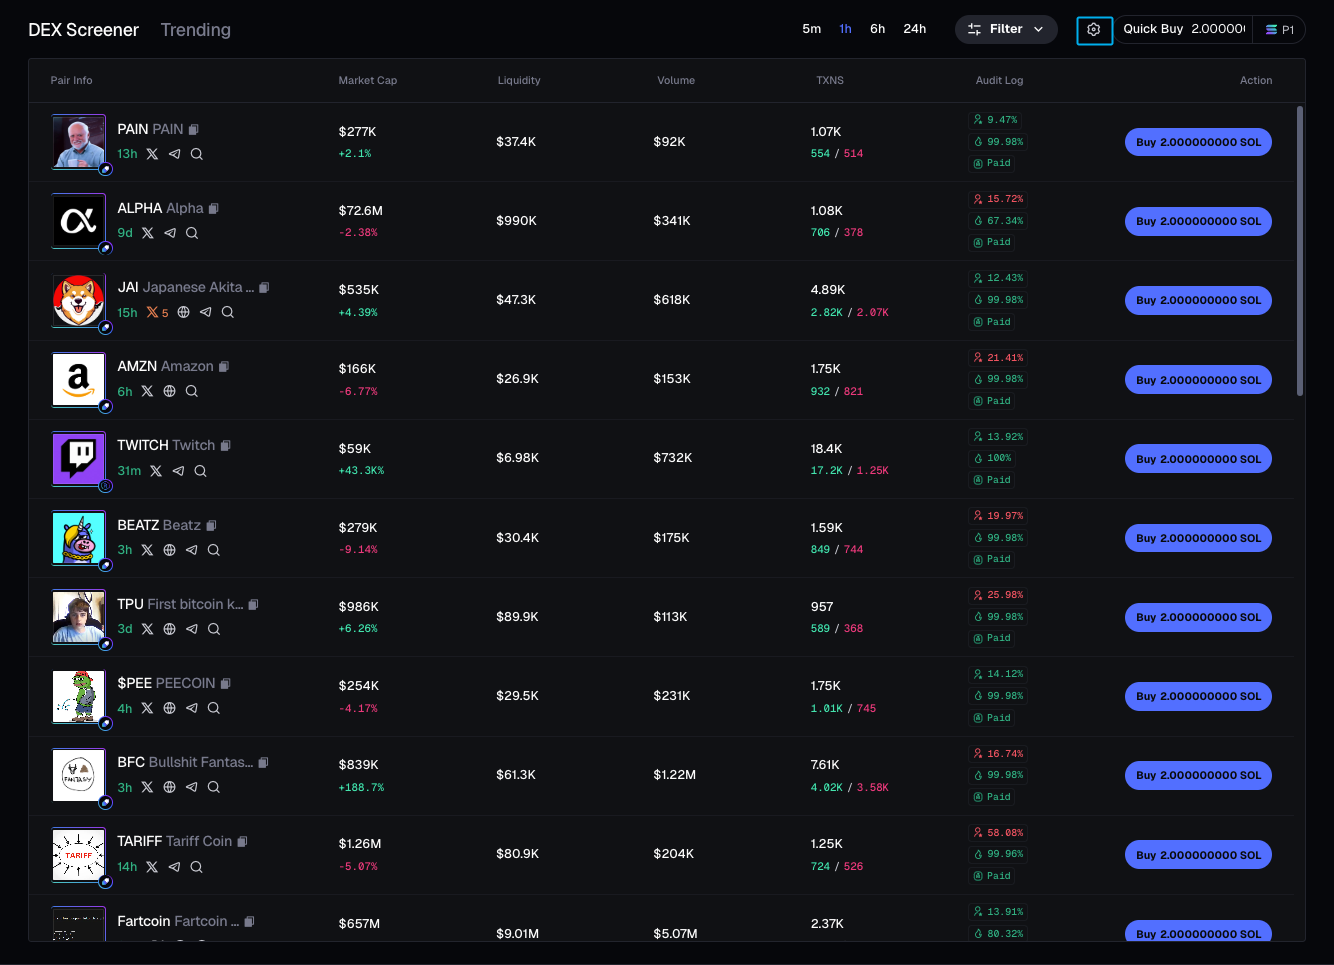1334x965 pixels.
Task: Open the P1 preset selector
Action: point(1280,30)
